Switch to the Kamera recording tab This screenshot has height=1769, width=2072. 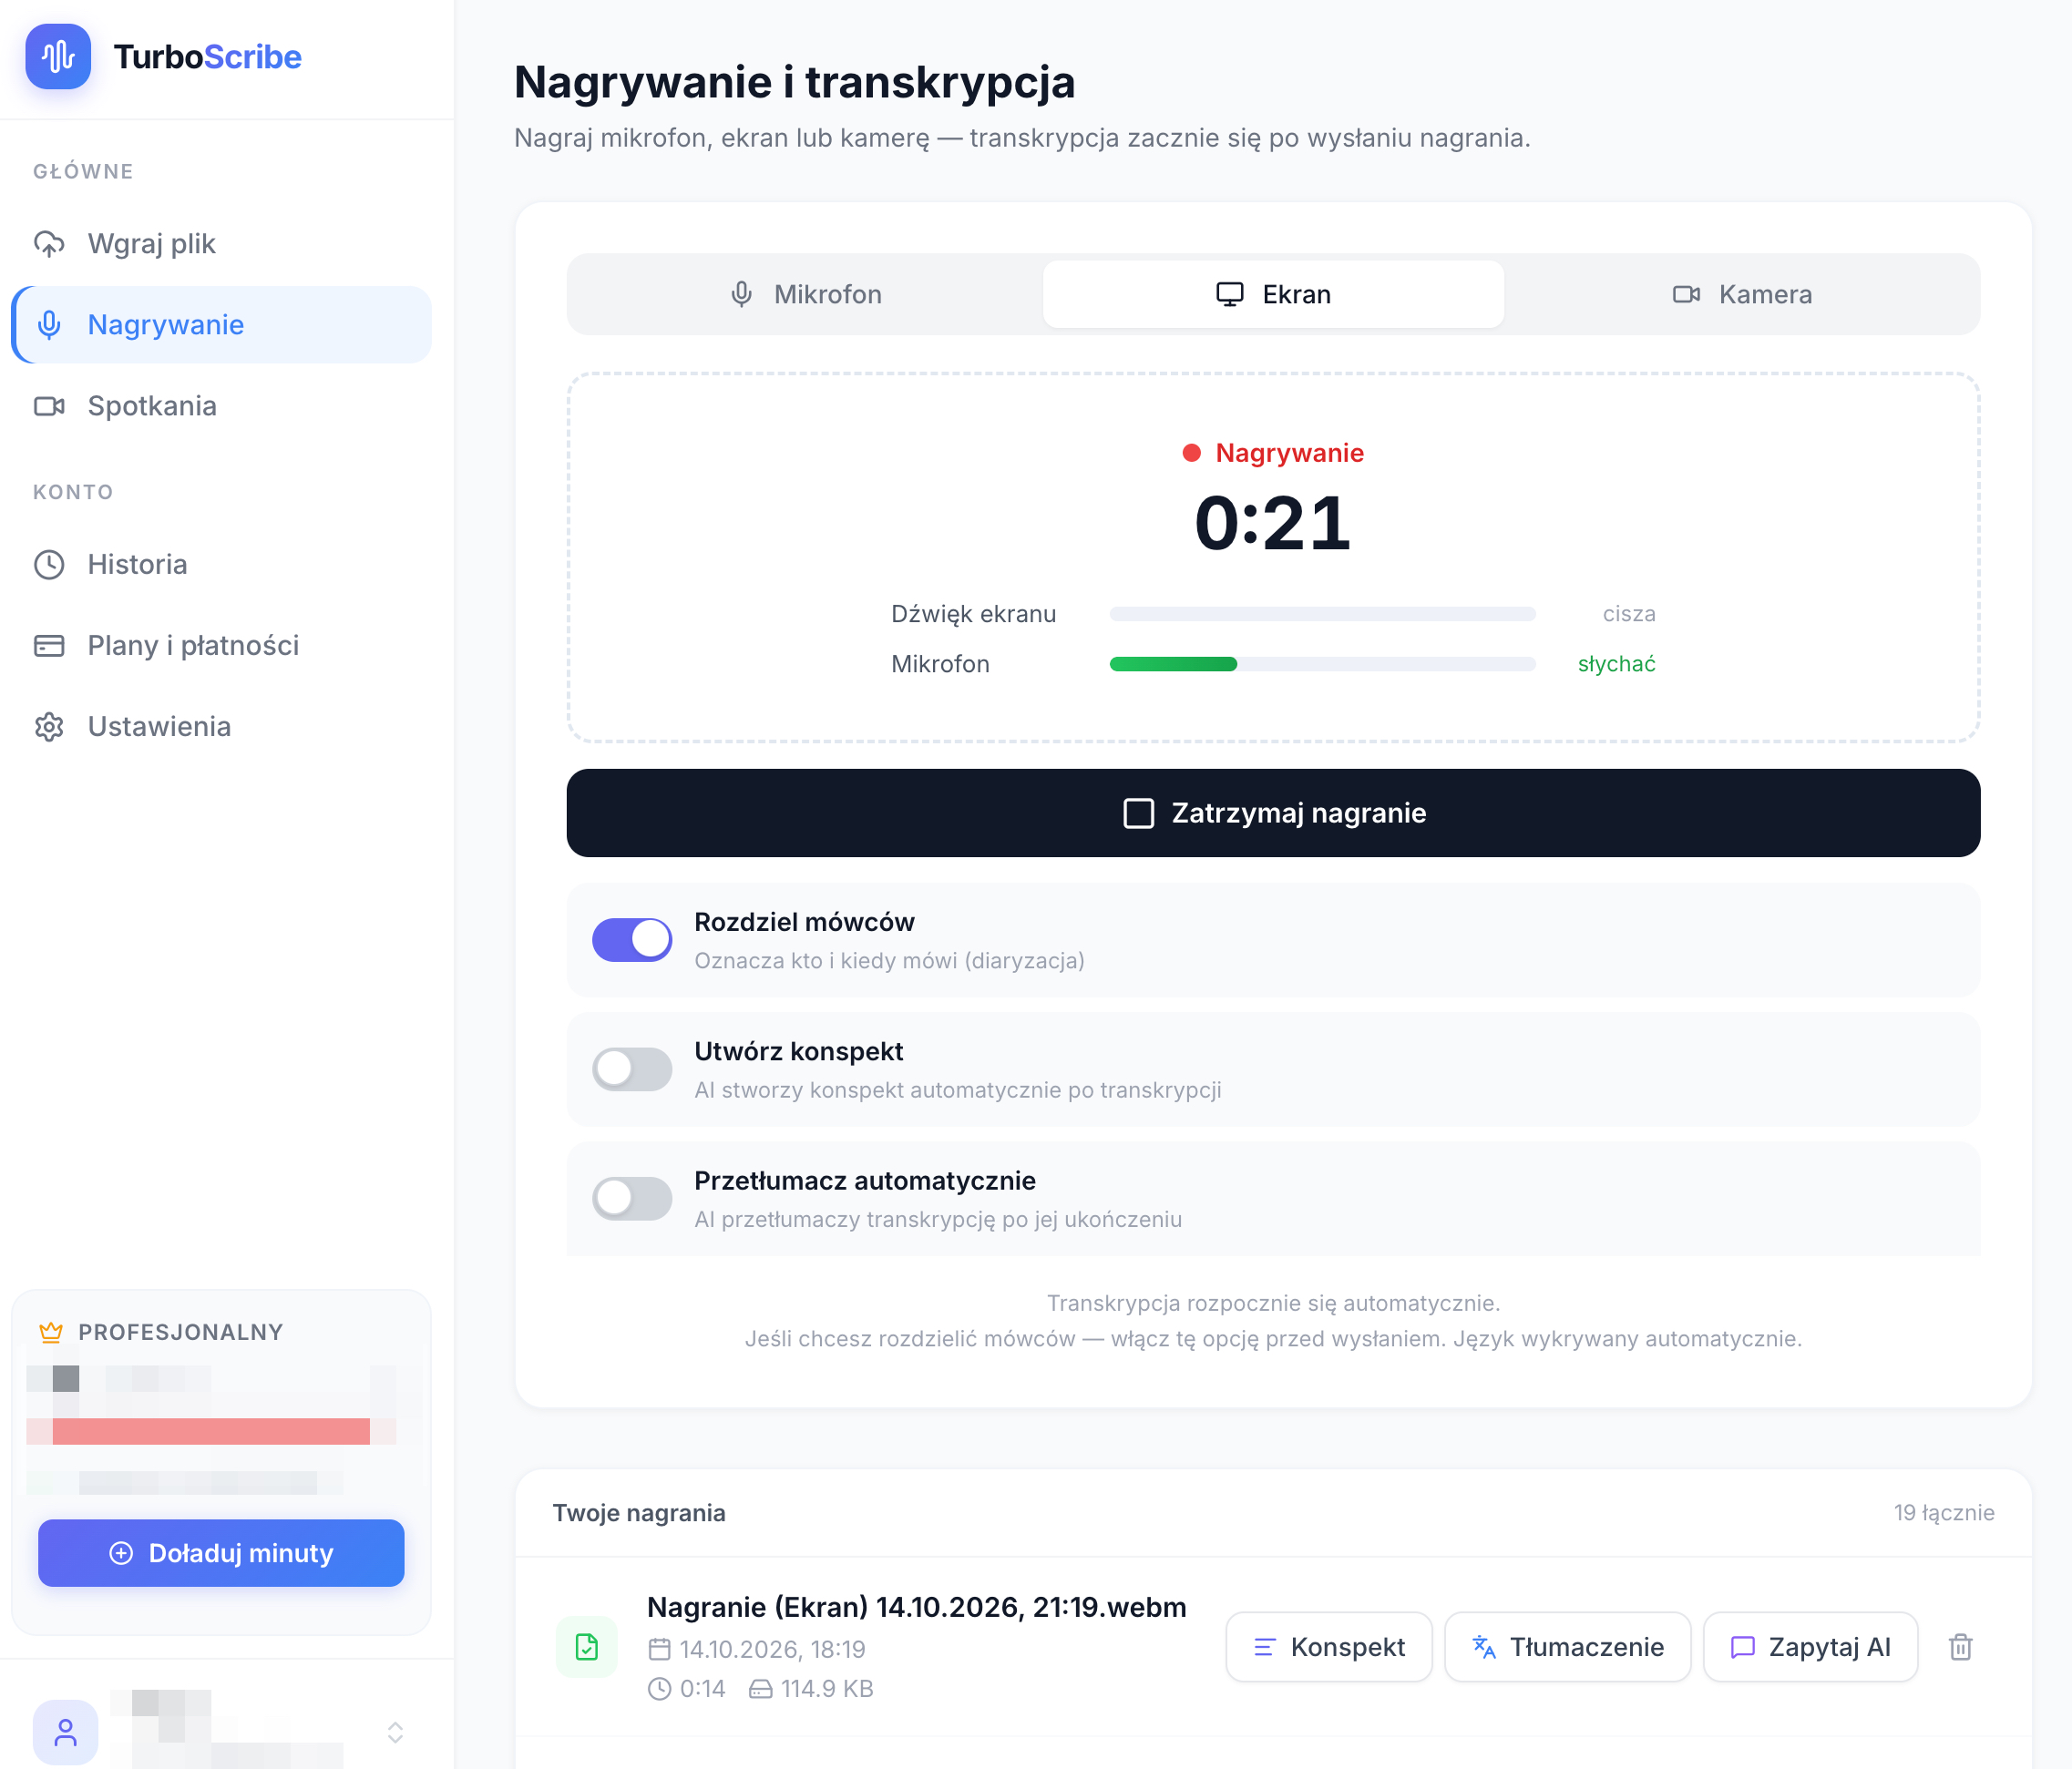point(1741,295)
